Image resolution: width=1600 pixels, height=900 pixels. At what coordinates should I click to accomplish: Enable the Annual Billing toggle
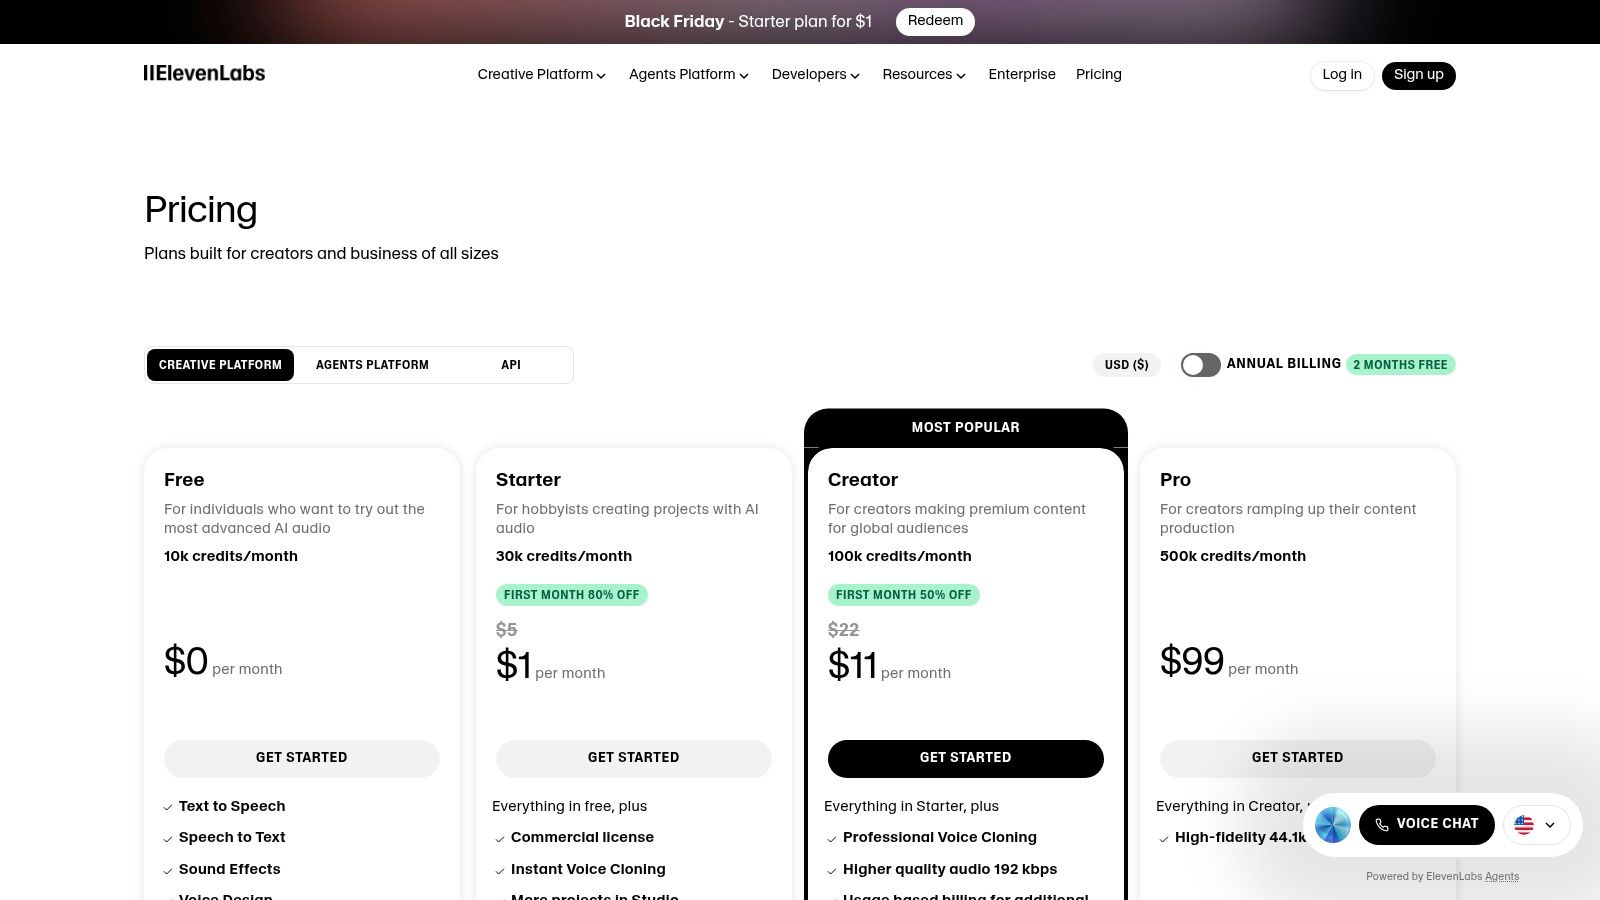1200,364
